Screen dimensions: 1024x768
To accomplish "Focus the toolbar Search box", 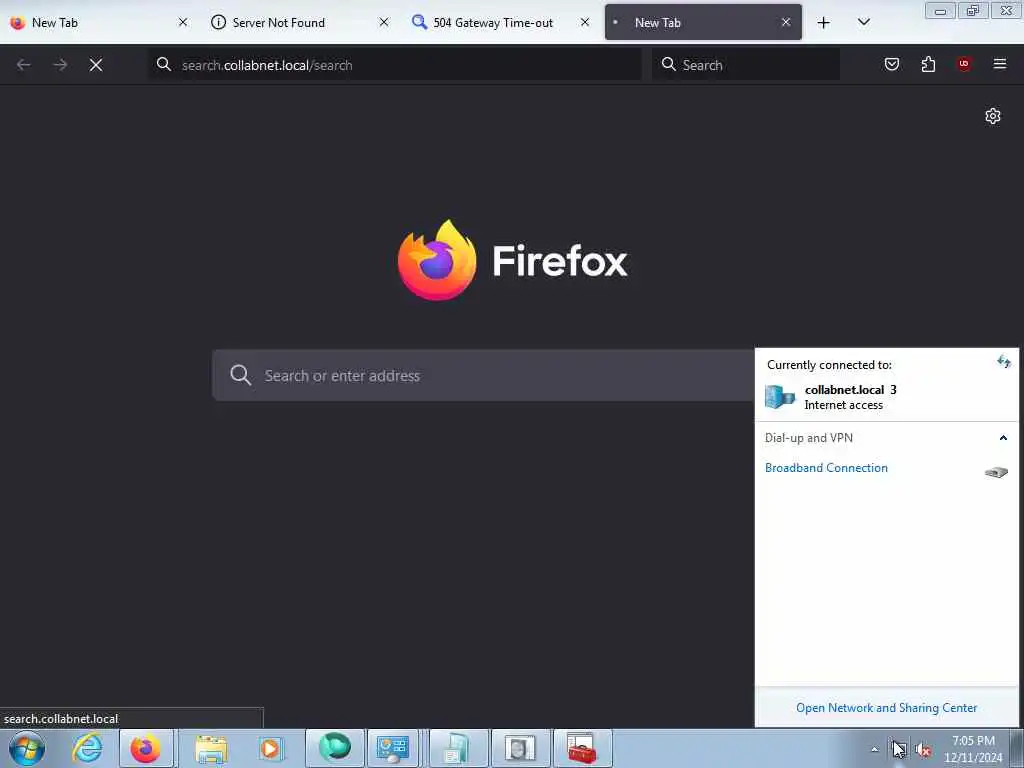I will (x=746, y=65).
